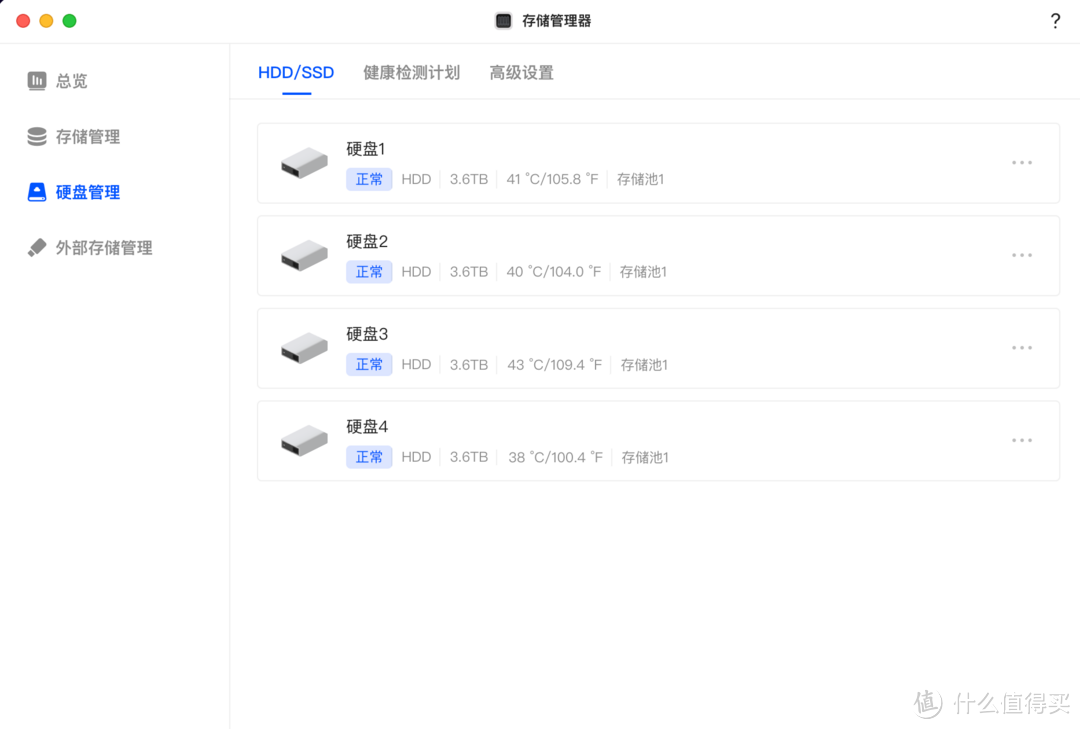The width and height of the screenshot is (1080, 729).
Task: Open the 健康检测计划 tab
Action: pos(411,72)
